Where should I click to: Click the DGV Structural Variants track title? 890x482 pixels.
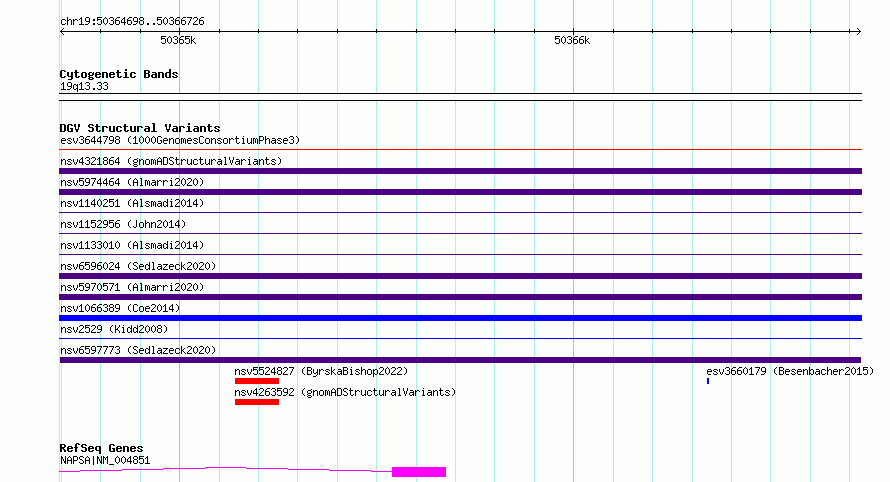(140, 128)
